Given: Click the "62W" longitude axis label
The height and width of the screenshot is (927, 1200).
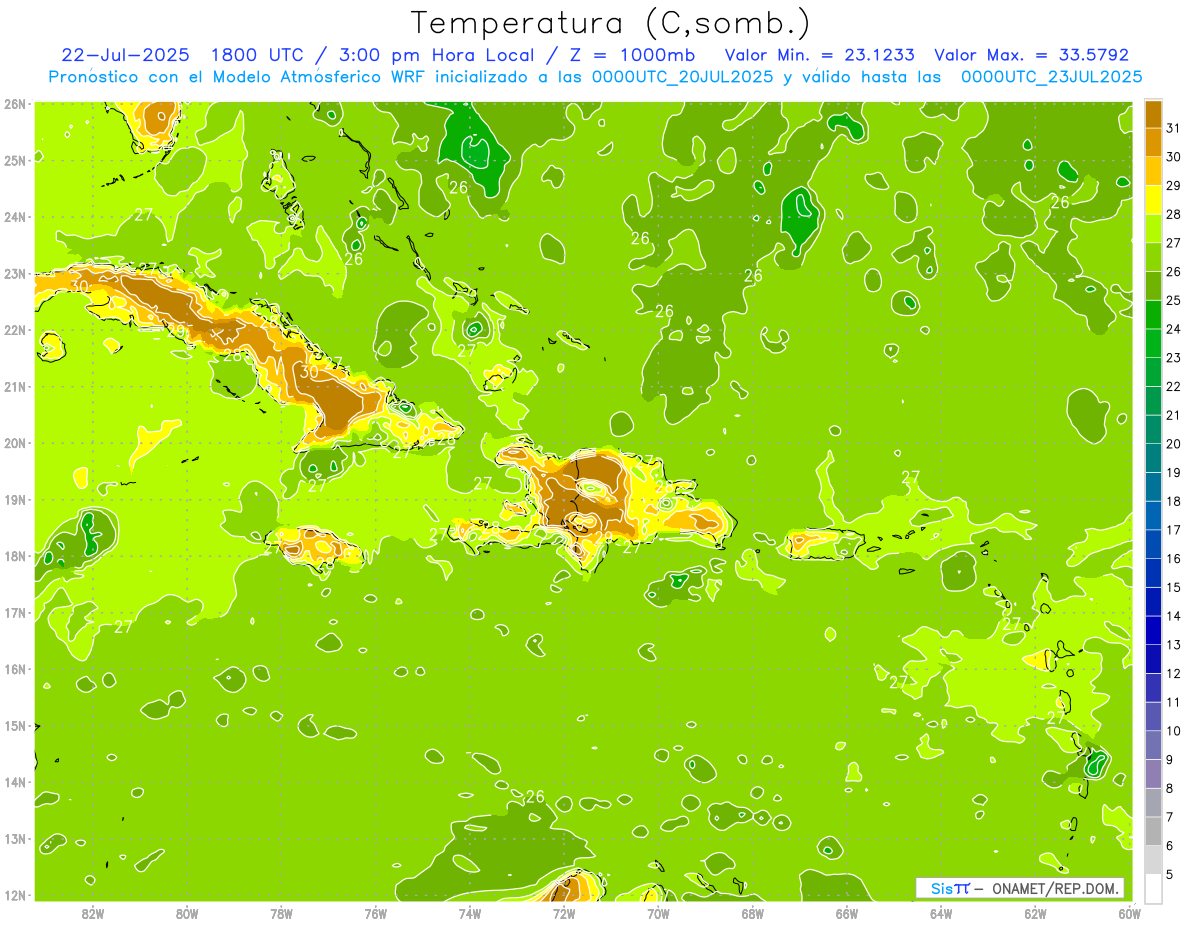Looking at the screenshot, I should (1035, 913).
